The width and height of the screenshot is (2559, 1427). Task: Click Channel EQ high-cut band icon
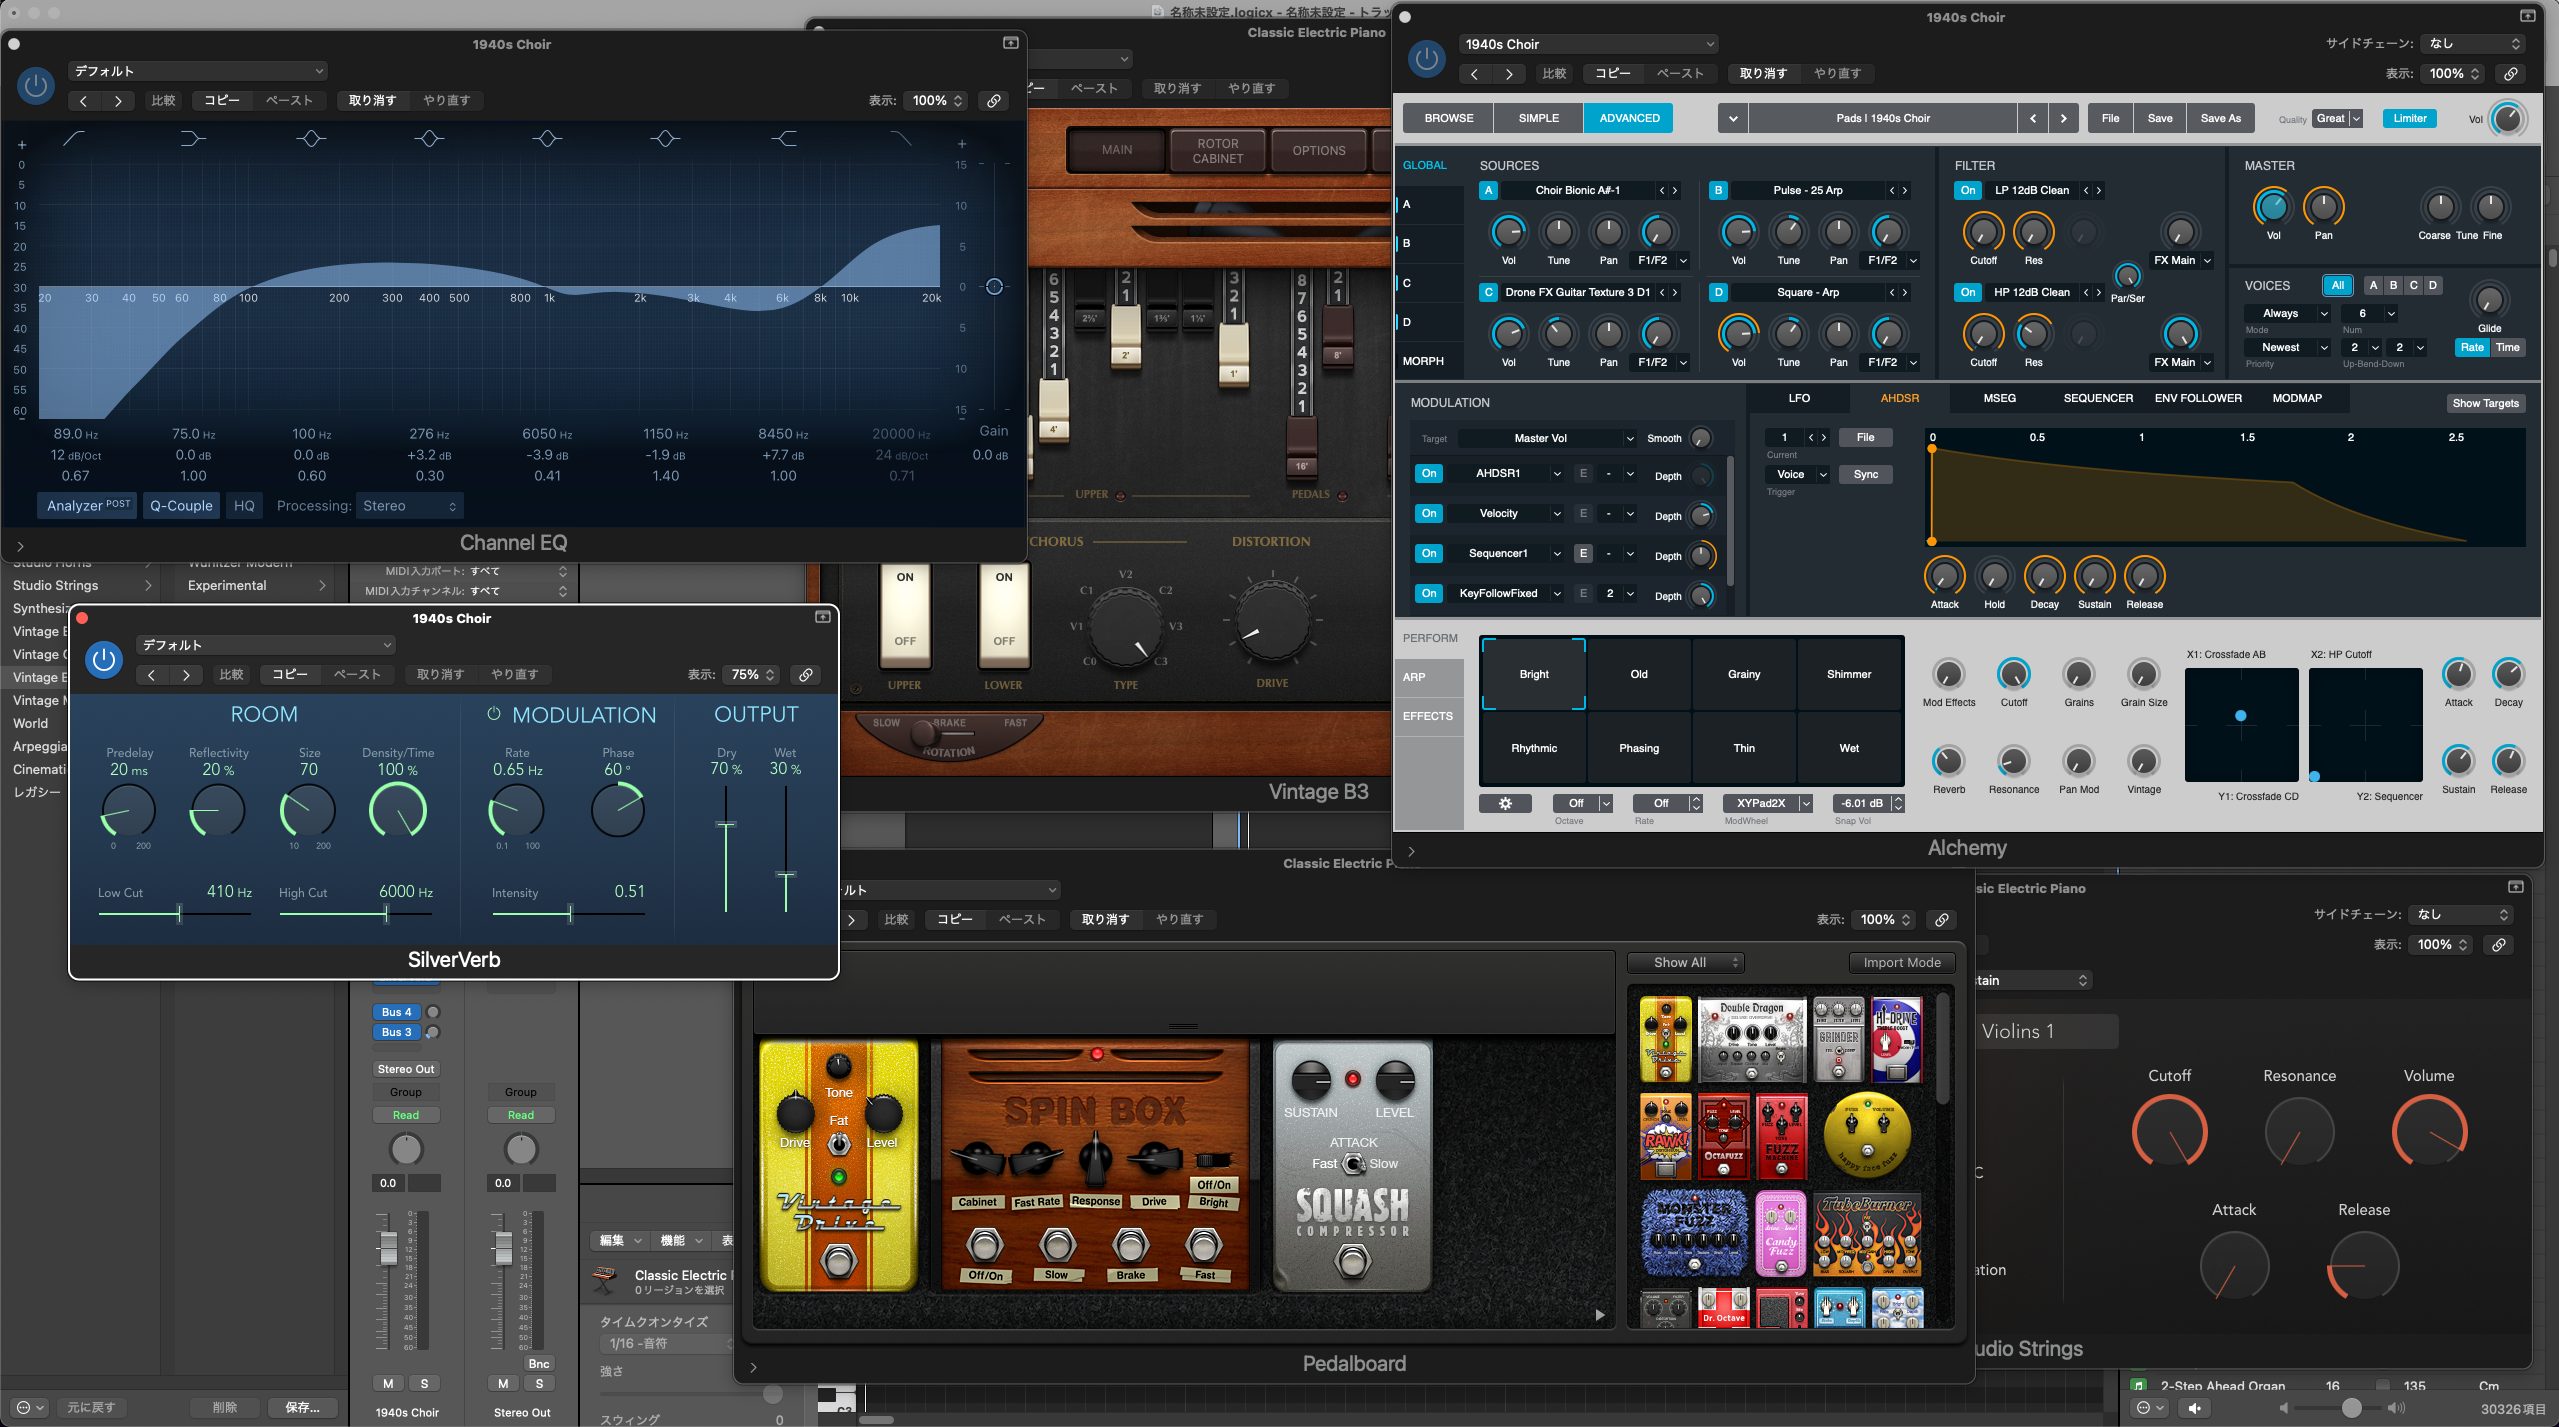901,139
